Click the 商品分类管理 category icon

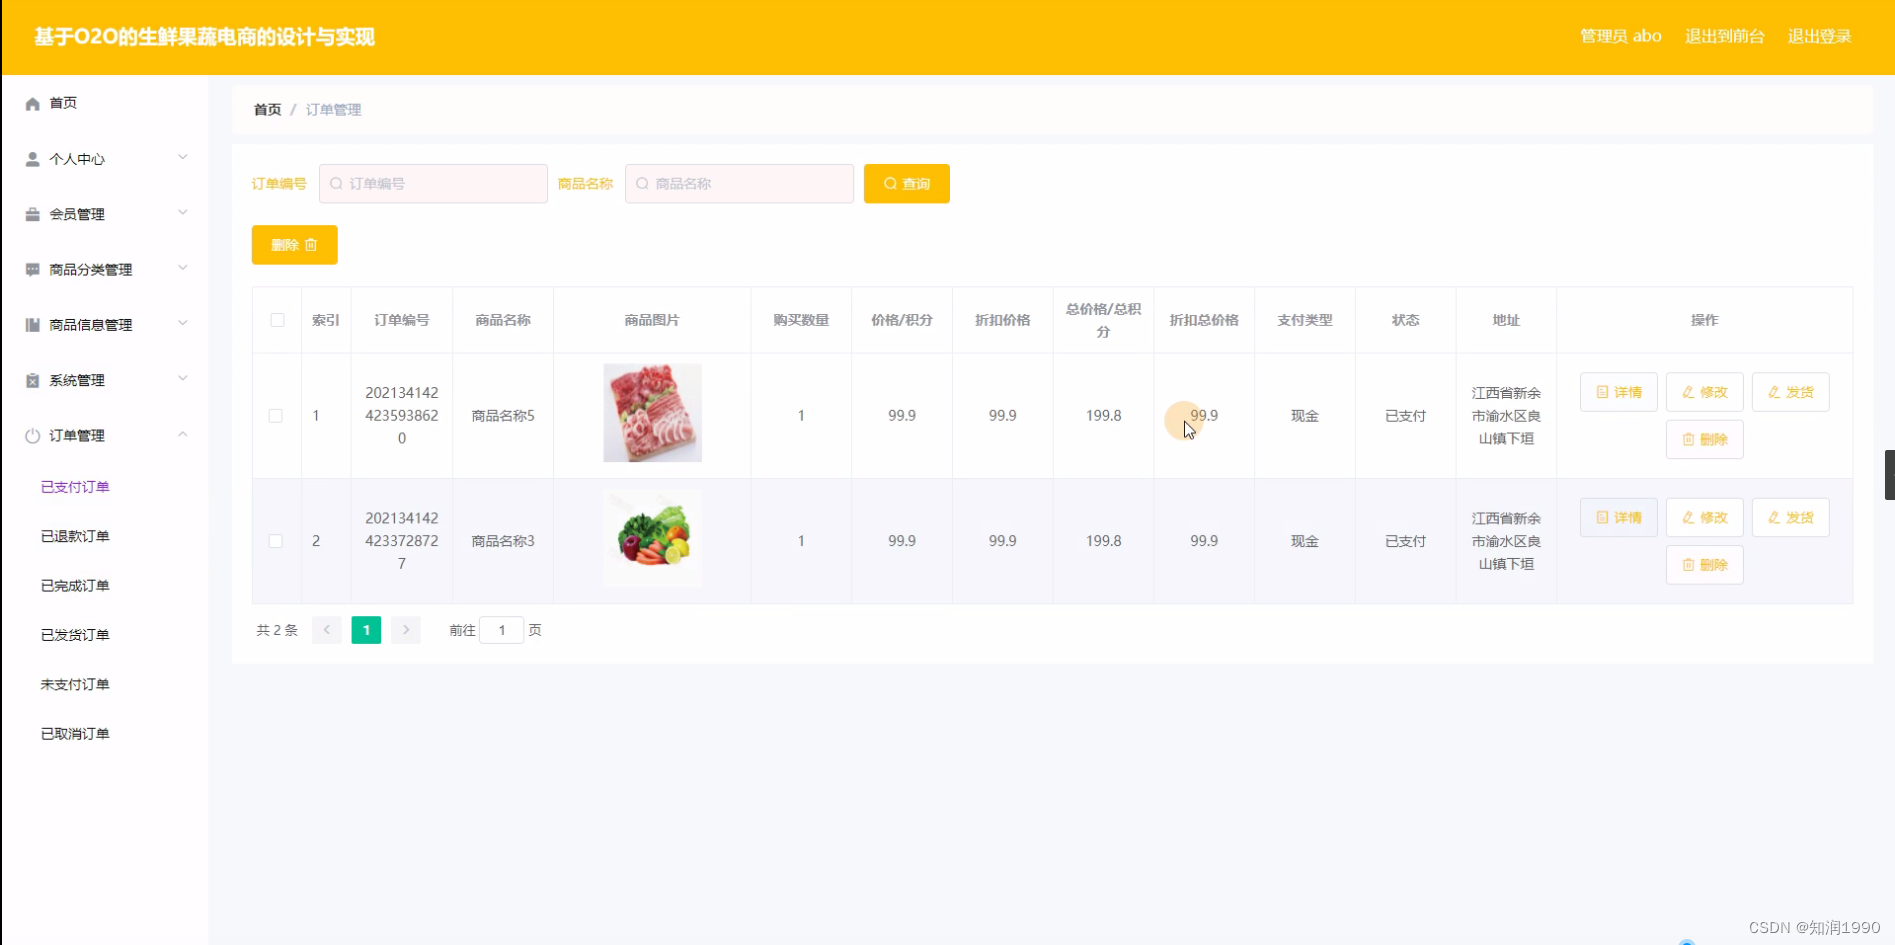pyautogui.click(x=31, y=268)
